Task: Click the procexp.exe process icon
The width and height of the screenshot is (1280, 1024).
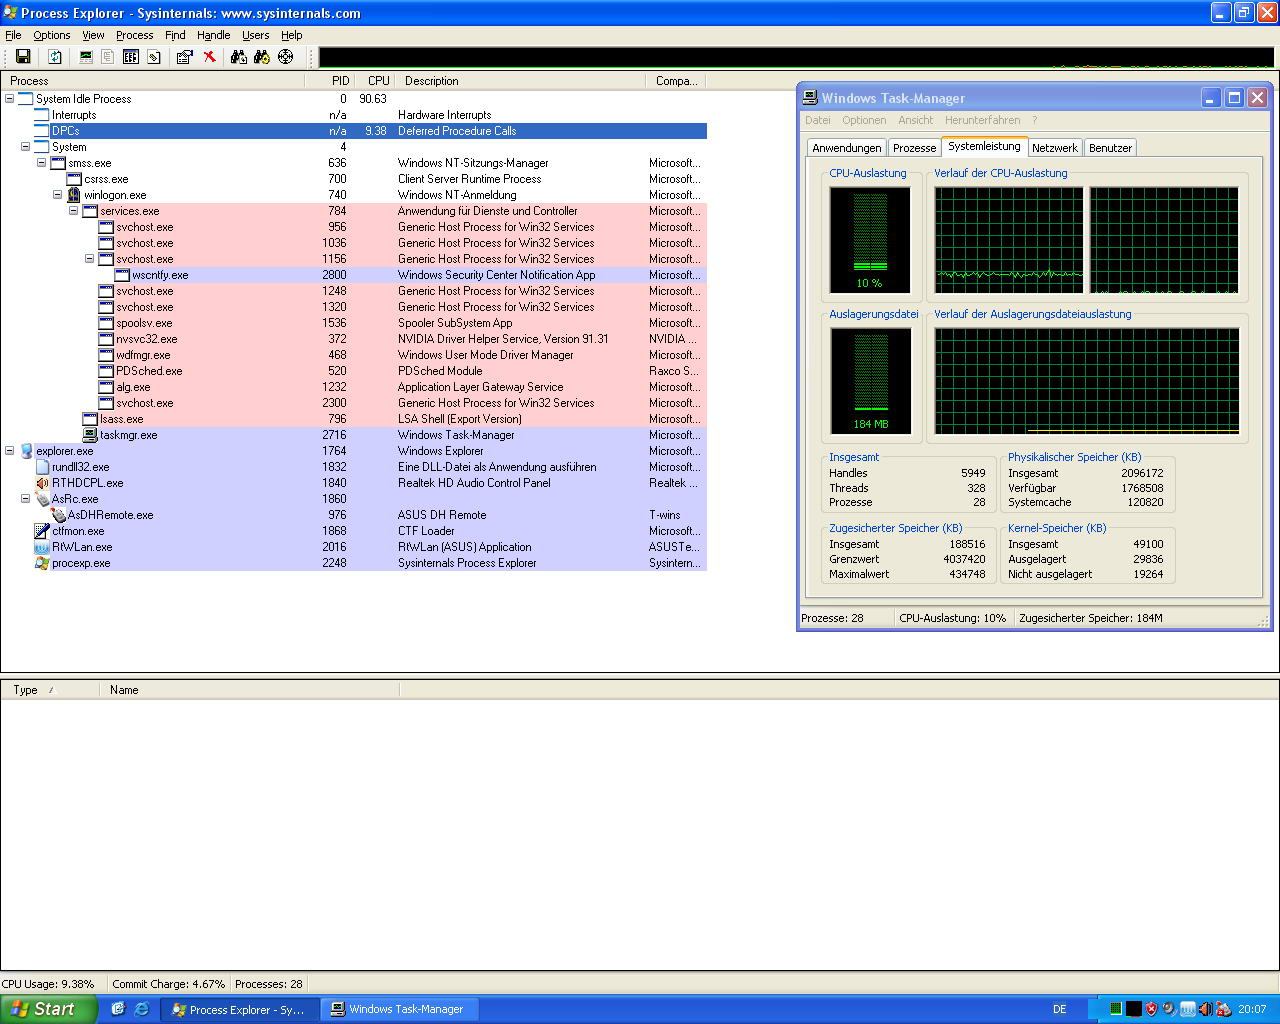Action: 42,563
